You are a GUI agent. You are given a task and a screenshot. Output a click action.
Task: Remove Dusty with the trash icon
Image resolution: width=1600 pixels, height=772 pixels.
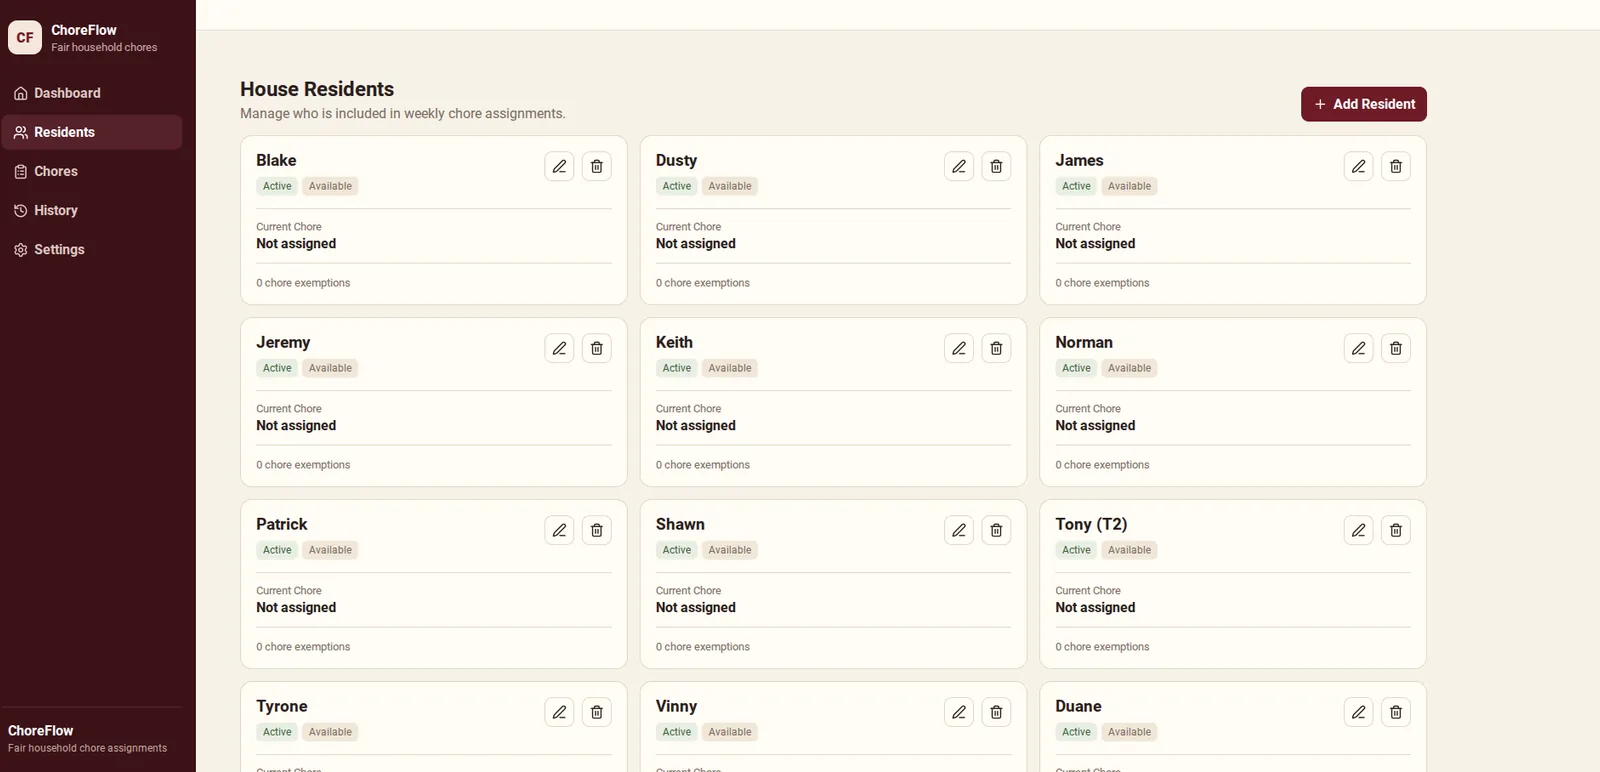996,166
